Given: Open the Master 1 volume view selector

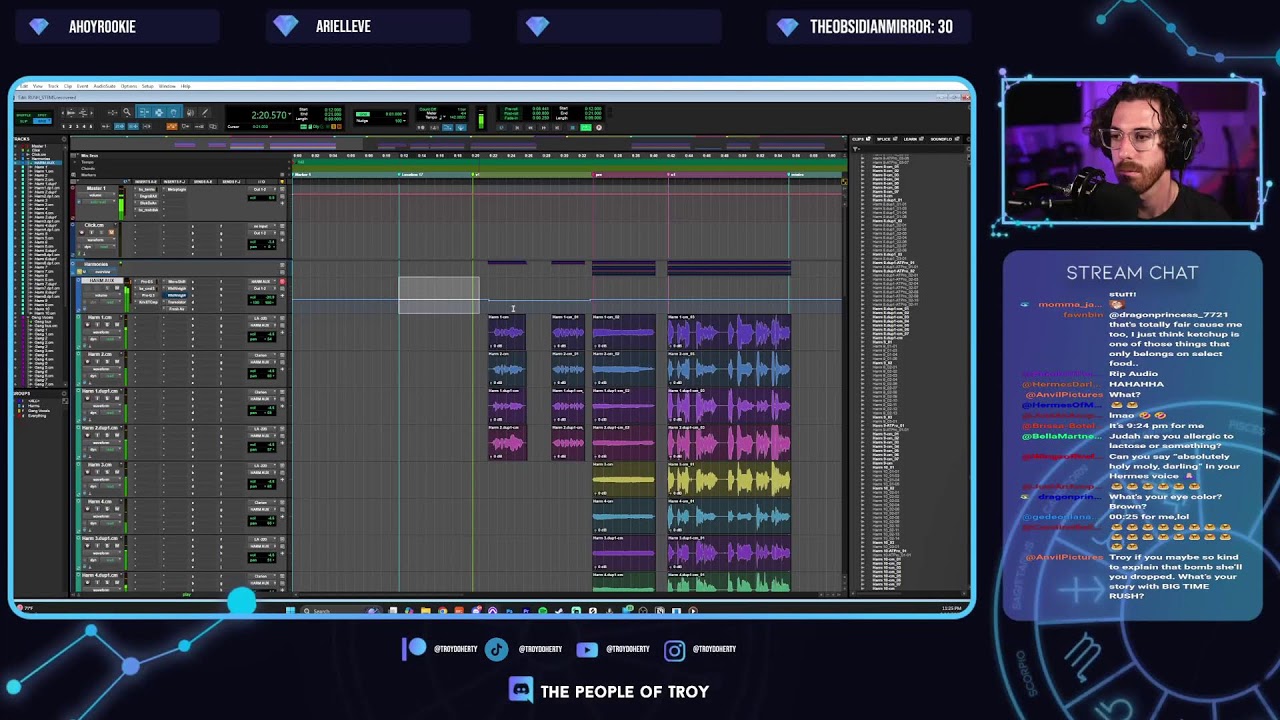Looking at the screenshot, I should click(x=95, y=196).
